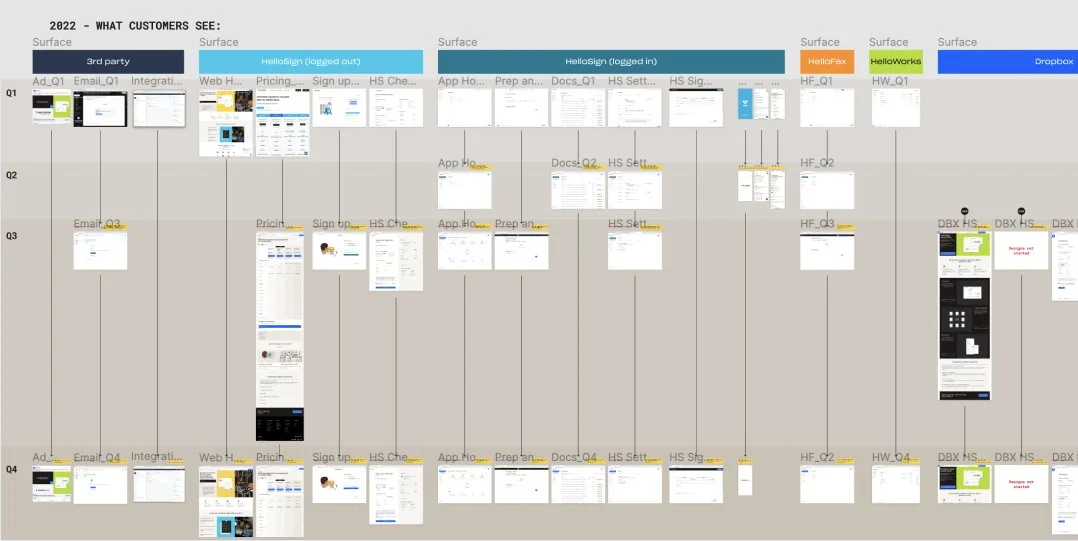Select the blue Dropbox surface header
1078x541 pixels.
pyautogui.click(x=1008, y=62)
